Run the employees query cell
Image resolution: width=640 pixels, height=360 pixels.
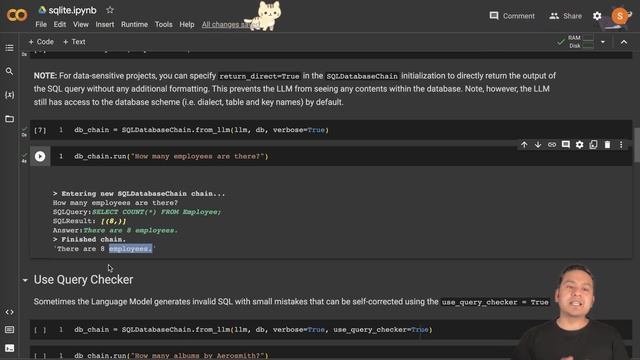point(40,156)
